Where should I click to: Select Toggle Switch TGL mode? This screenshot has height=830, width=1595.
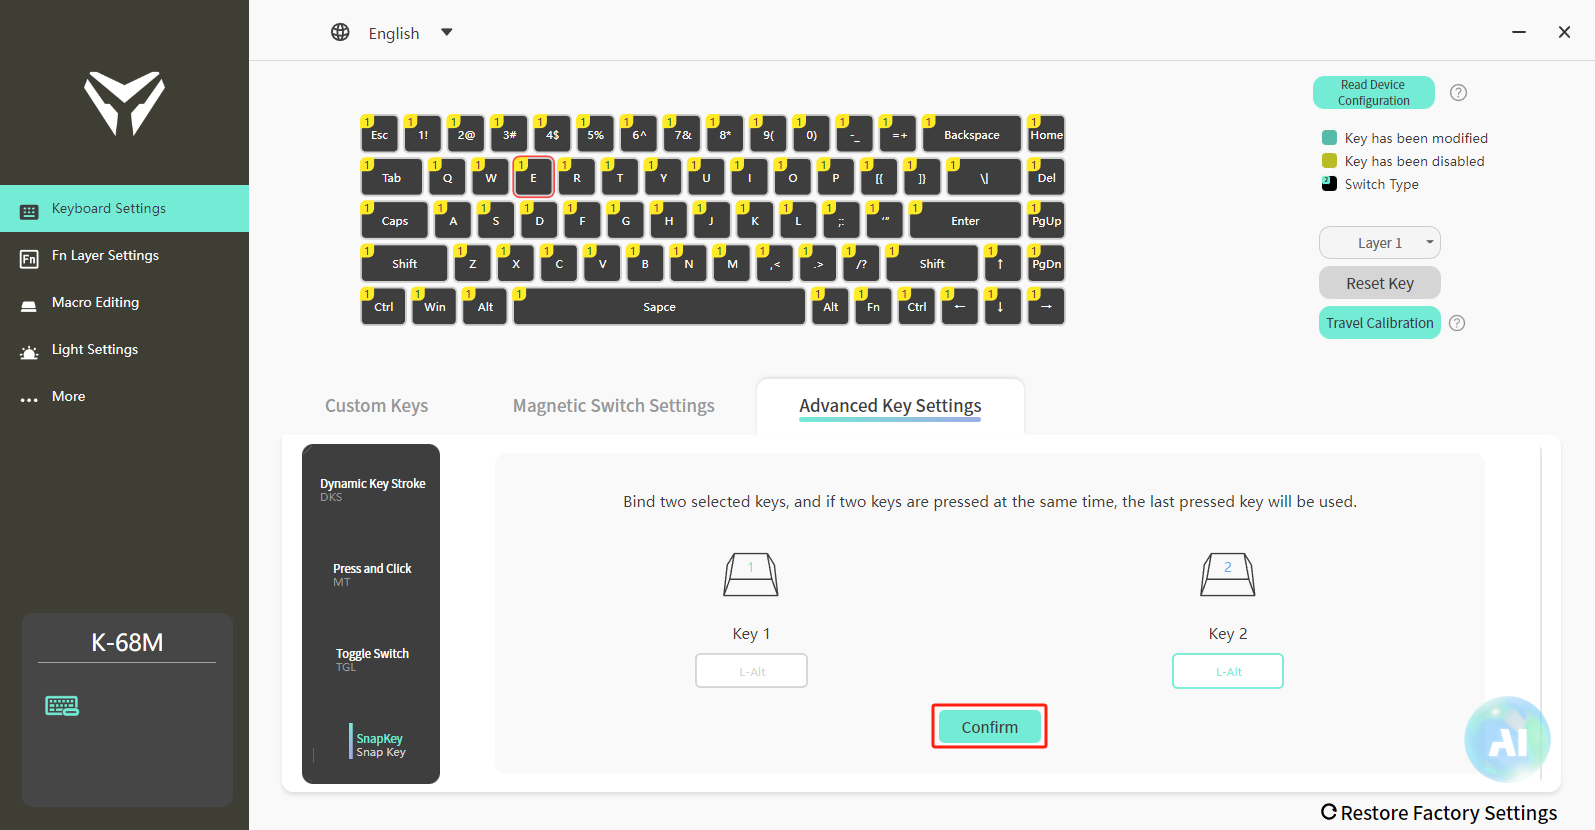(372, 658)
